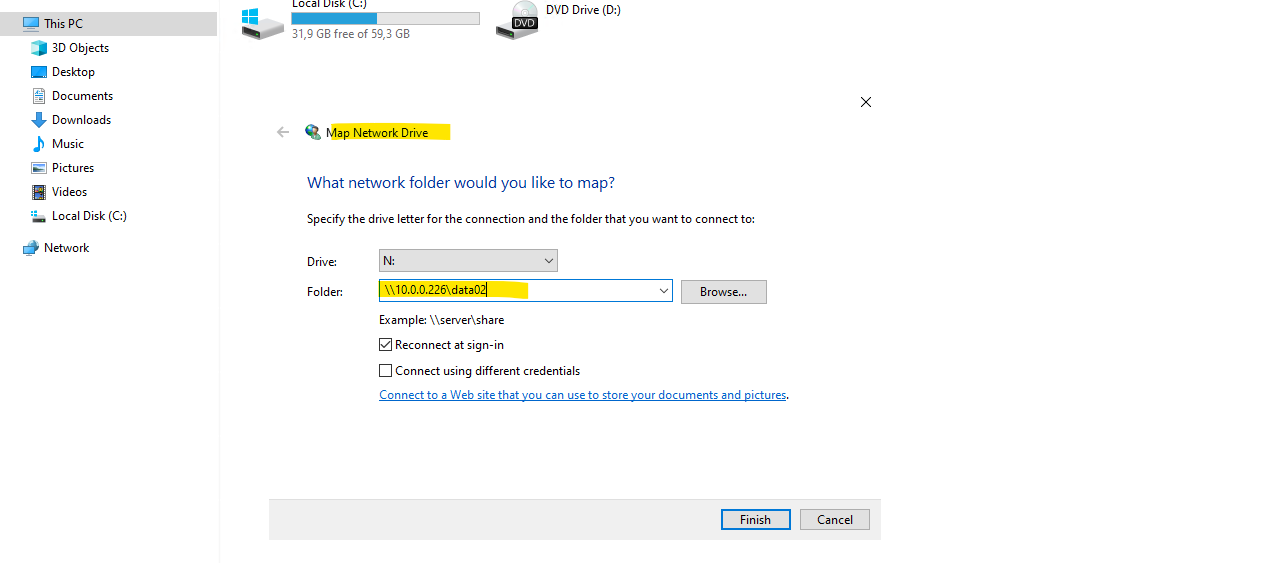This screenshot has width=1263, height=563.
Task: Open the Folder path history dropdown arrow
Action: coord(664,291)
